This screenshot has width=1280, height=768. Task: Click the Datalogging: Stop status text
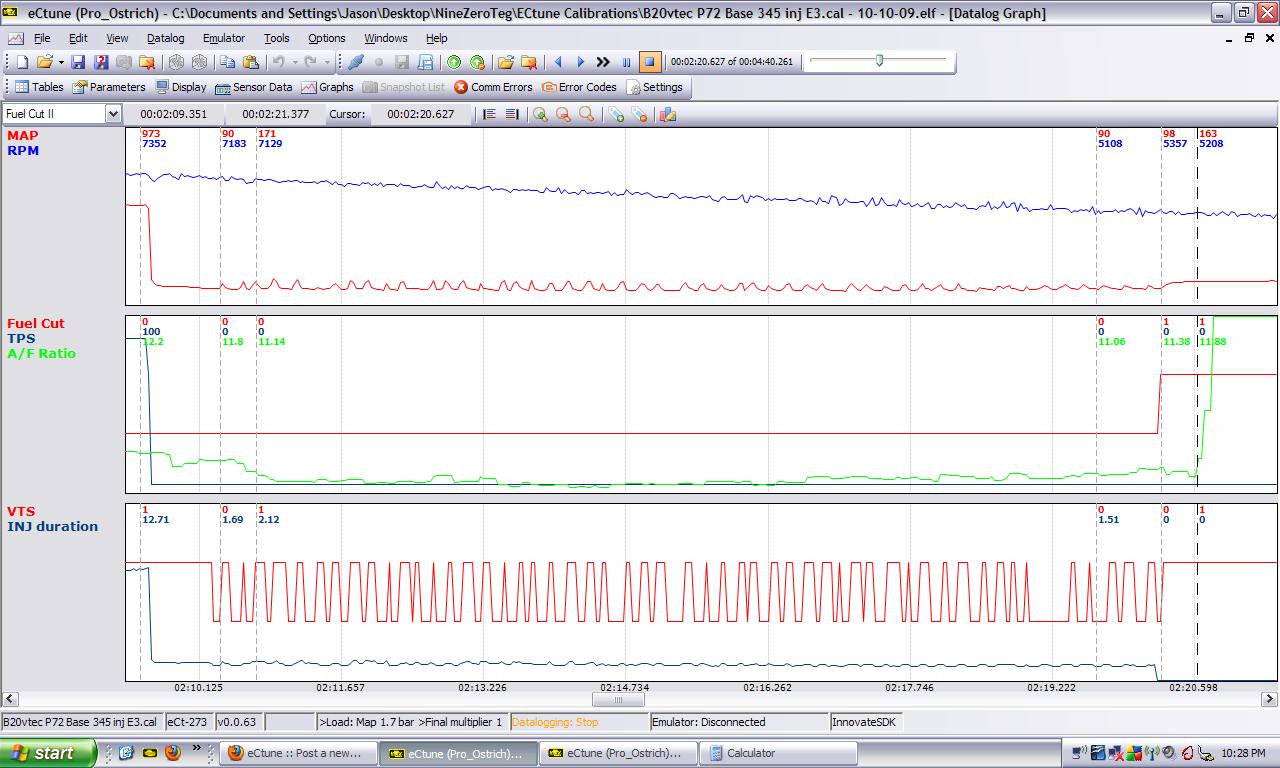coord(555,722)
